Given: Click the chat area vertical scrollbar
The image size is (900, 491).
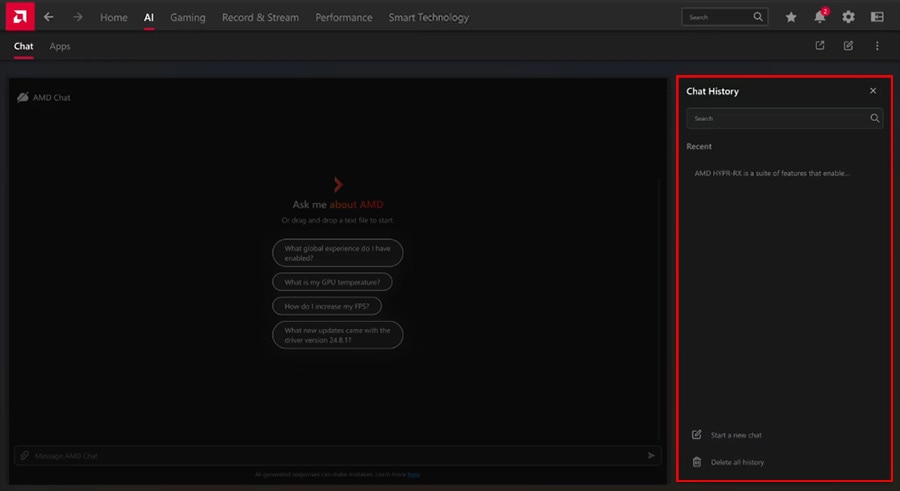Looking at the screenshot, I should 658,310.
